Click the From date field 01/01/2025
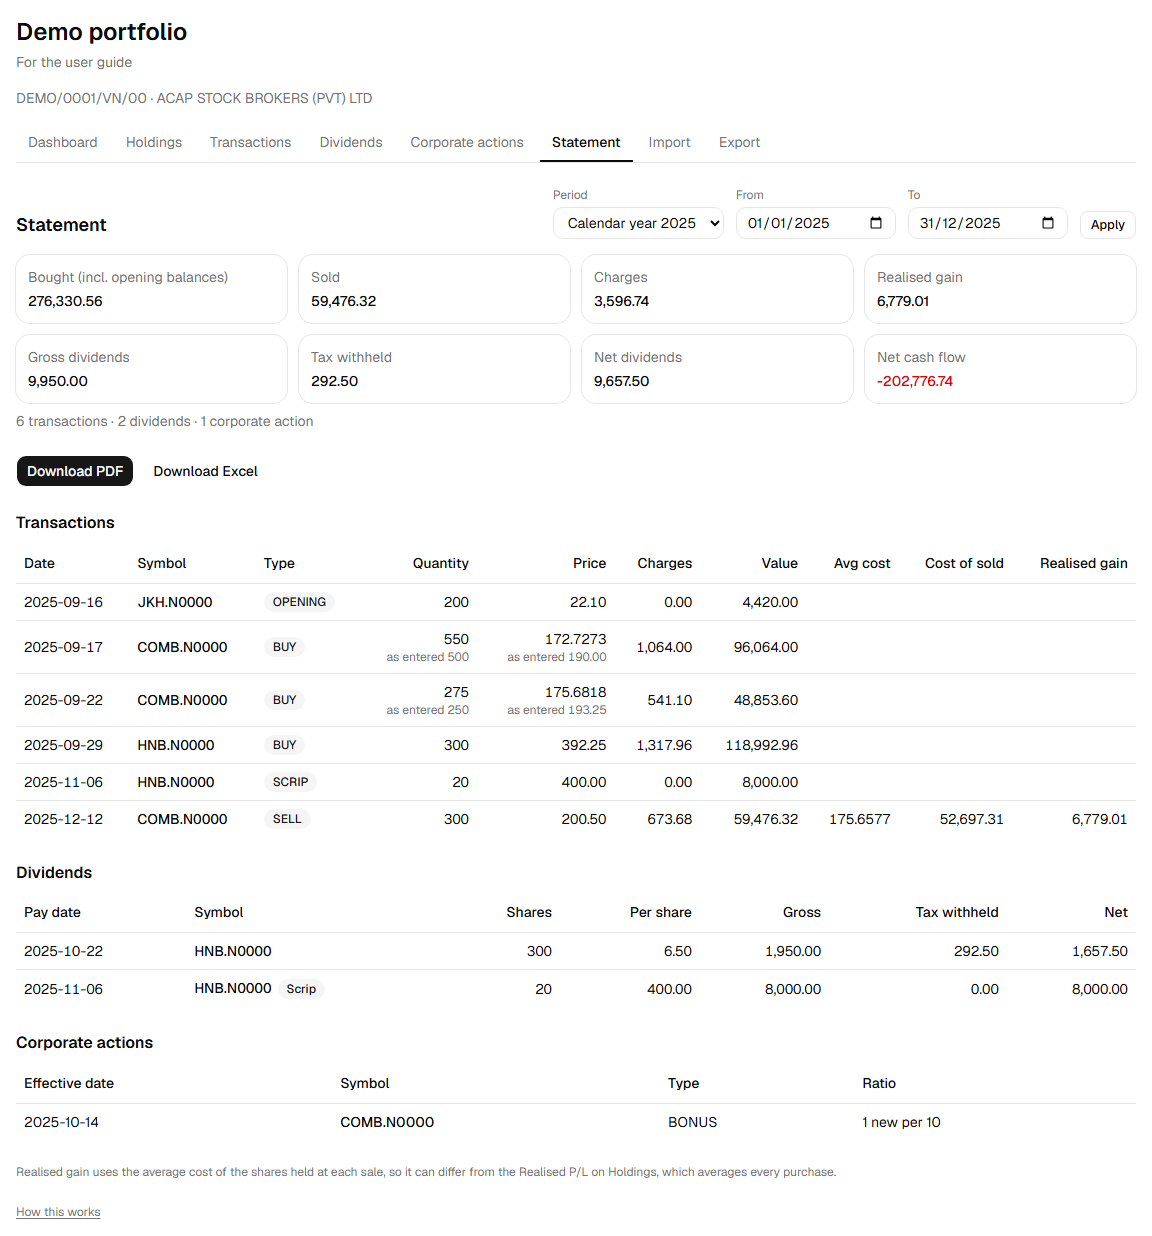 (x=816, y=223)
